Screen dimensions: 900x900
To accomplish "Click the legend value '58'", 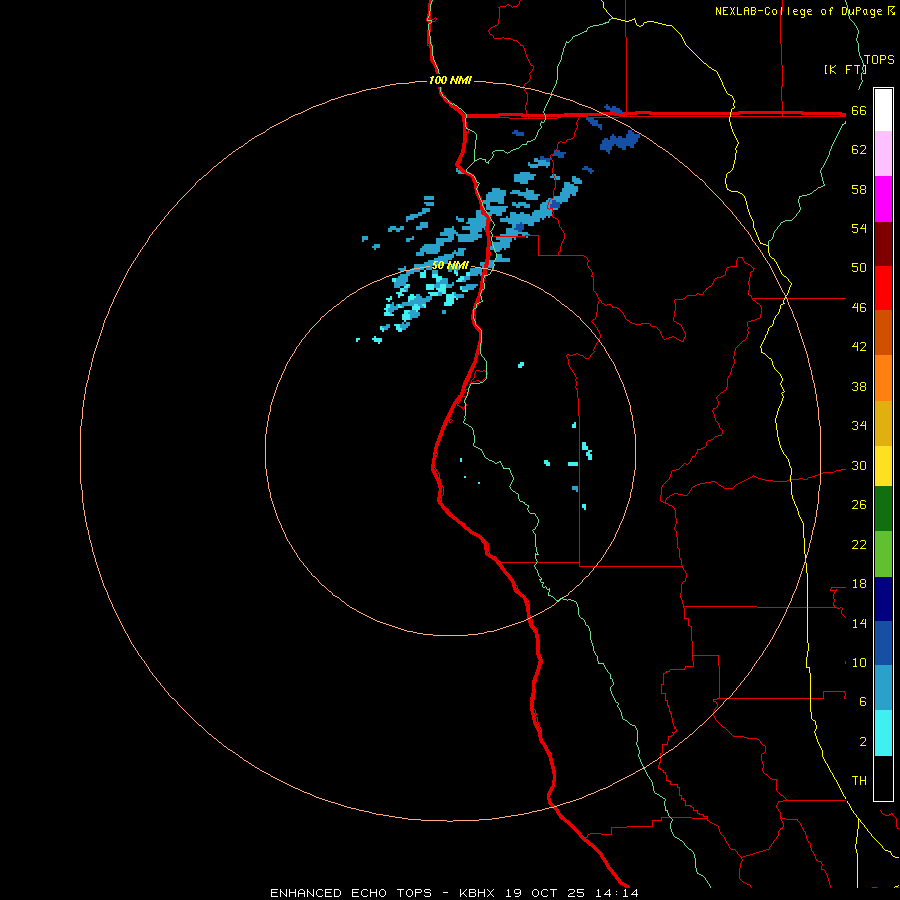I will tap(859, 189).
